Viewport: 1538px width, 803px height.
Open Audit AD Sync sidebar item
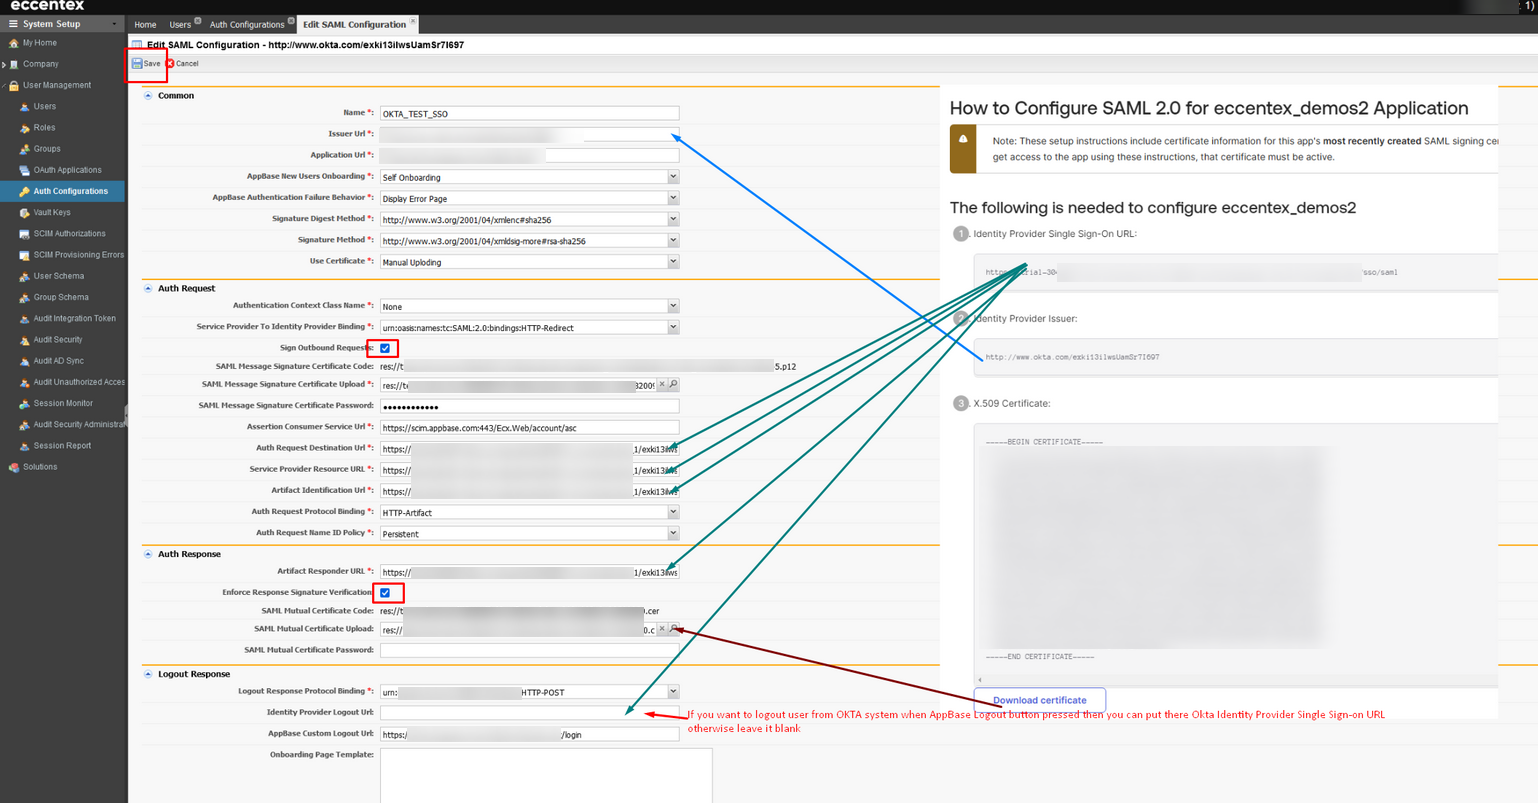[58, 360]
